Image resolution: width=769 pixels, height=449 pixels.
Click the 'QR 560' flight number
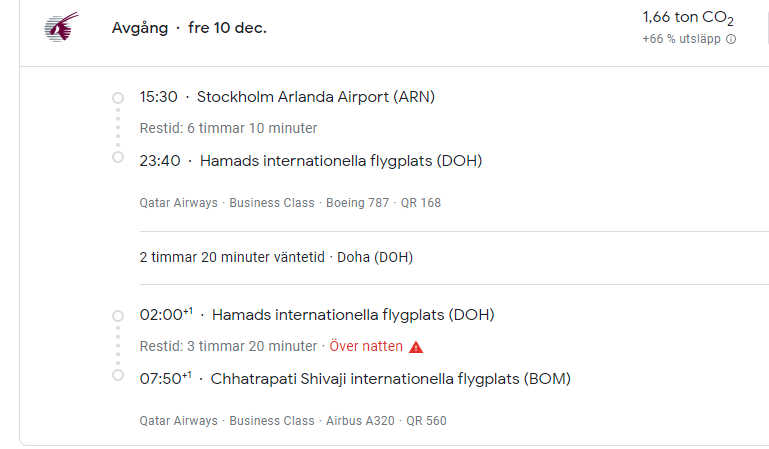pos(423,421)
